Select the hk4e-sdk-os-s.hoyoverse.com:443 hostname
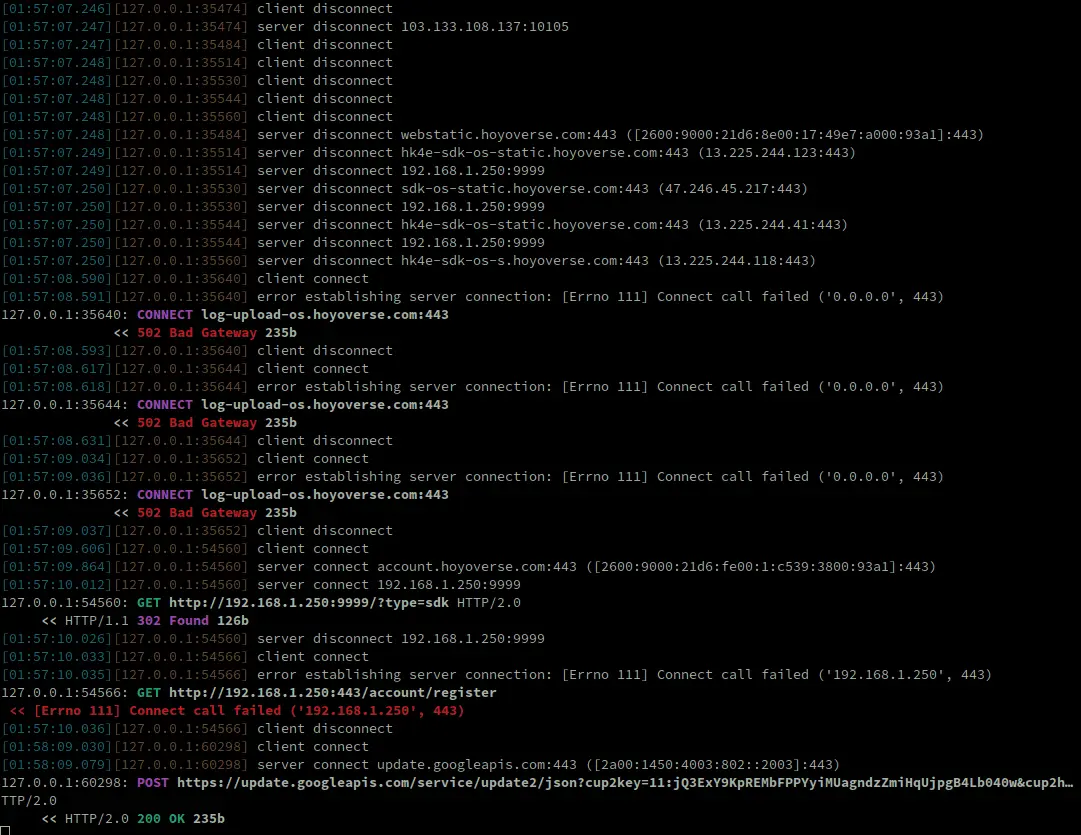1081x835 pixels. pos(525,261)
